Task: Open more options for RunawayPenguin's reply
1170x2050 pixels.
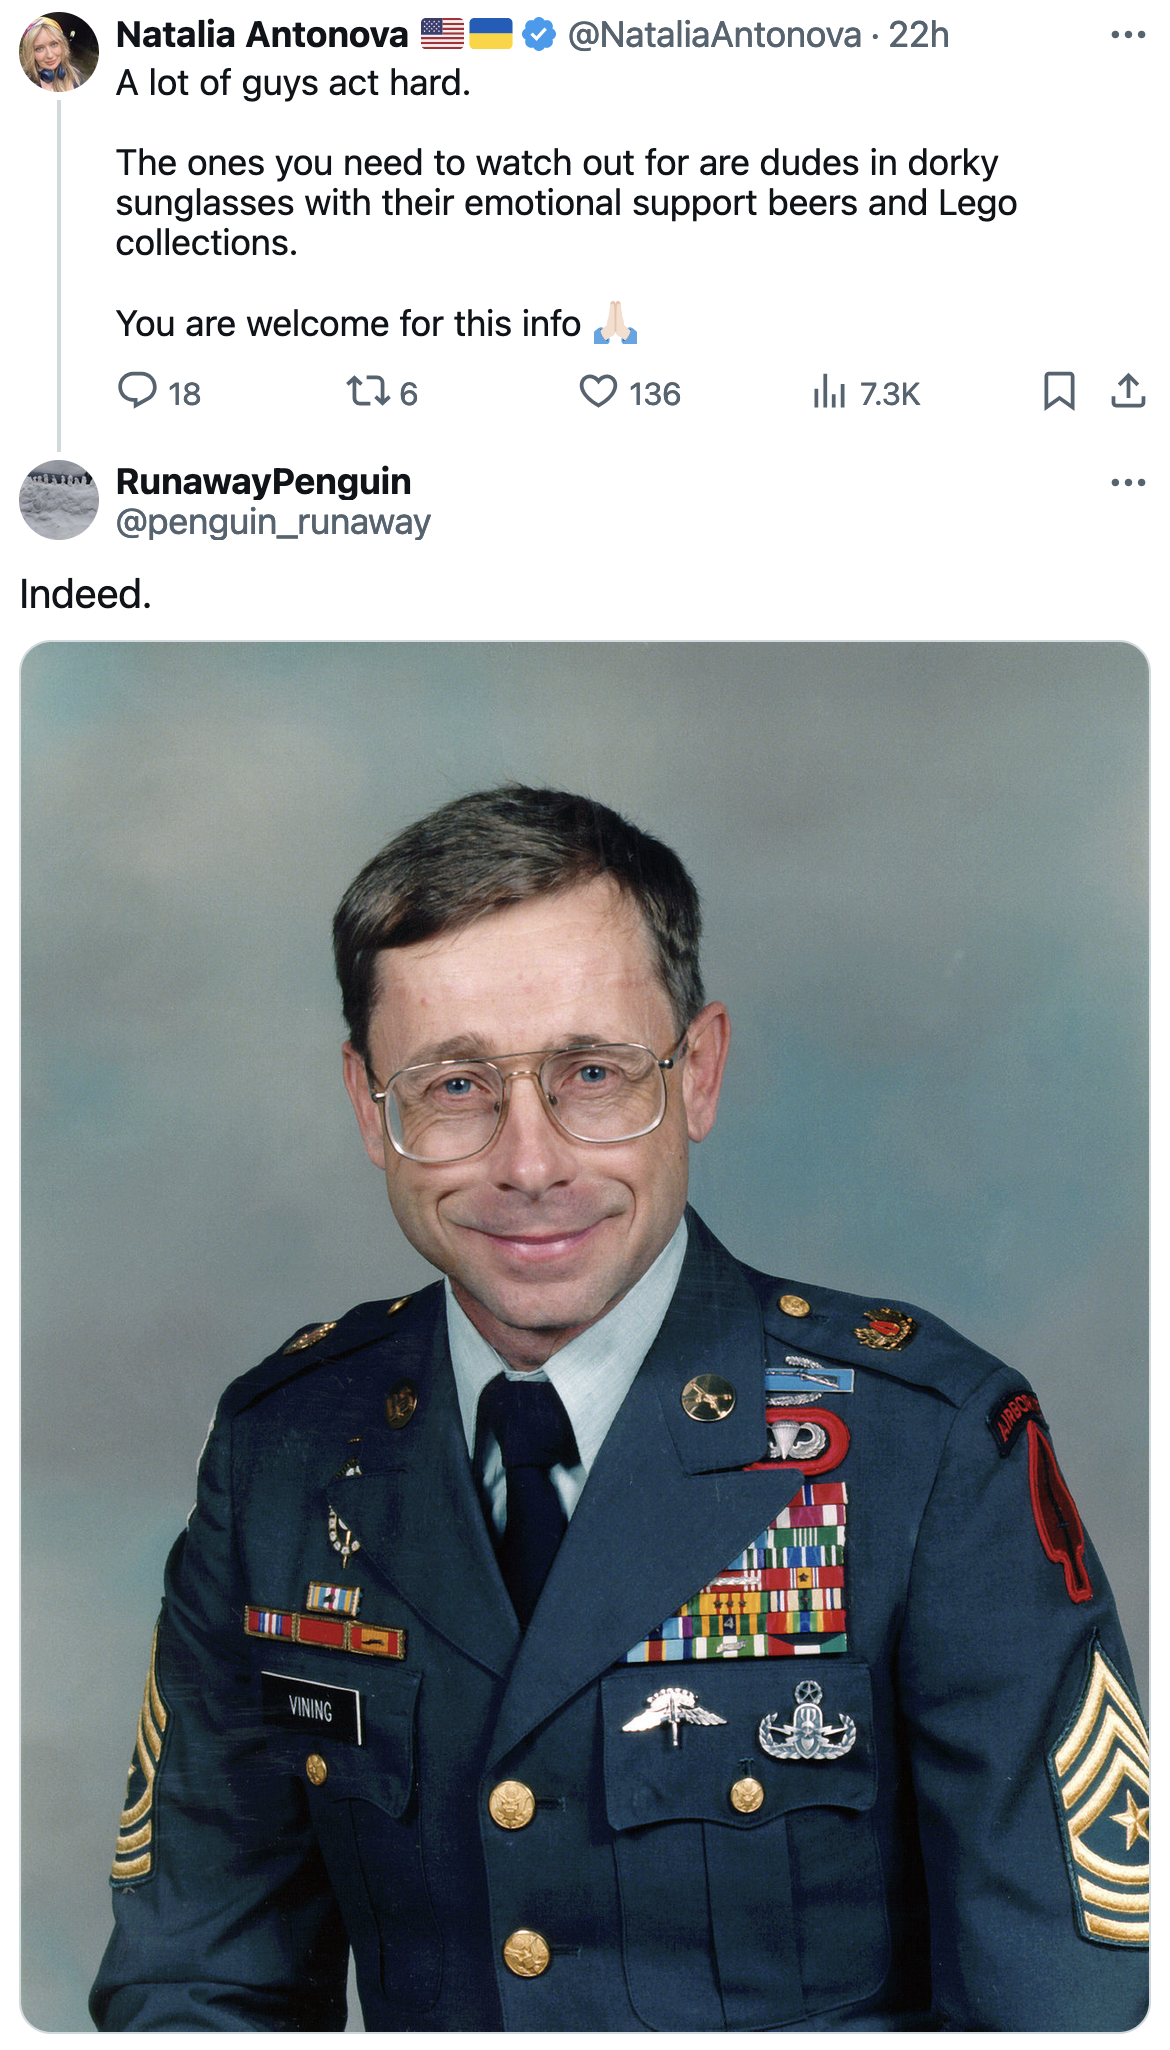Action: click(1128, 483)
